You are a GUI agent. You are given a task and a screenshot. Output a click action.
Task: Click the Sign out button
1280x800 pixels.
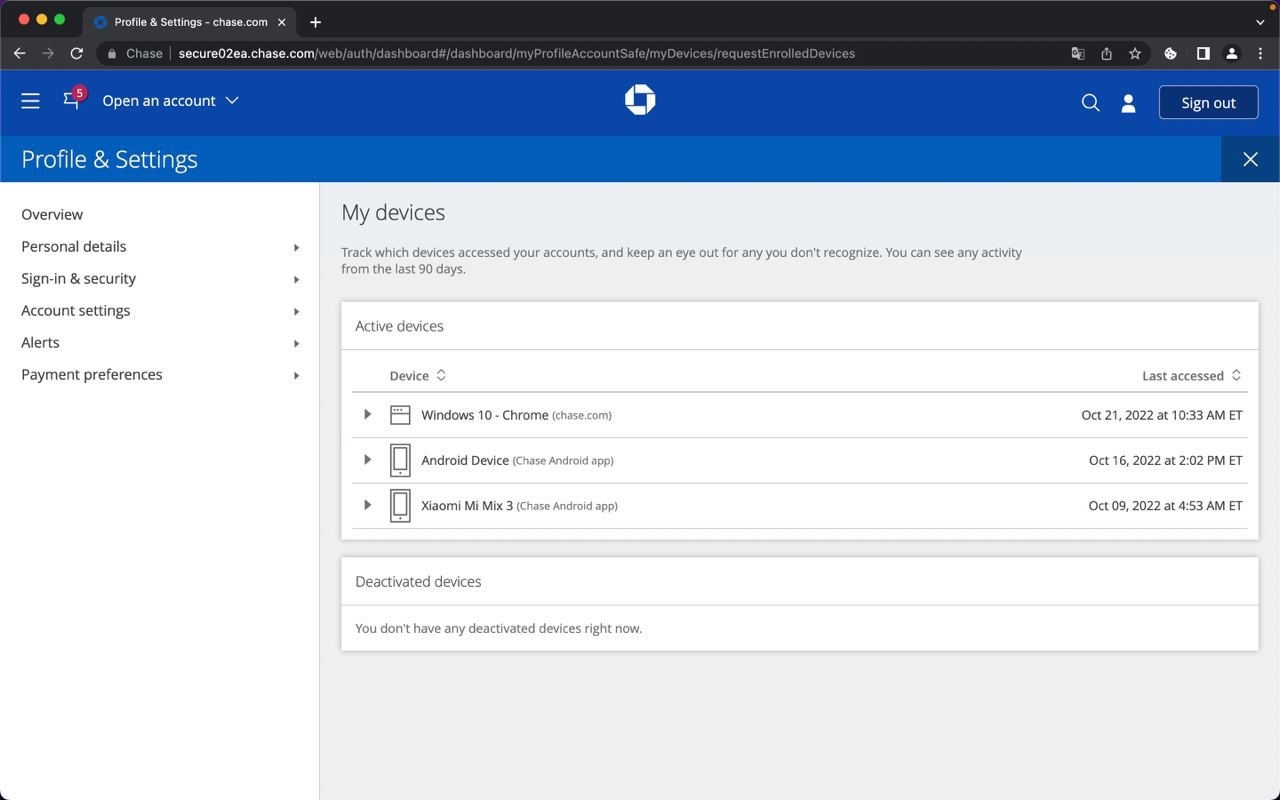click(1208, 103)
